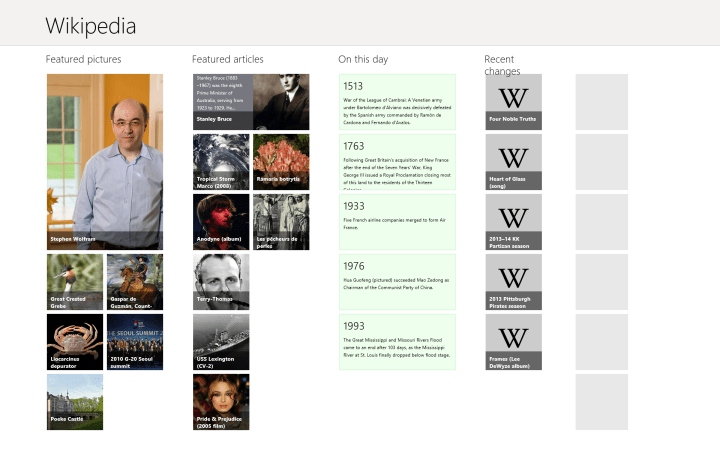The width and height of the screenshot is (720, 450).
Task: Select the 1976 Hua Guofeng event tile
Action: pyautogui.click(x=397, y=282)
